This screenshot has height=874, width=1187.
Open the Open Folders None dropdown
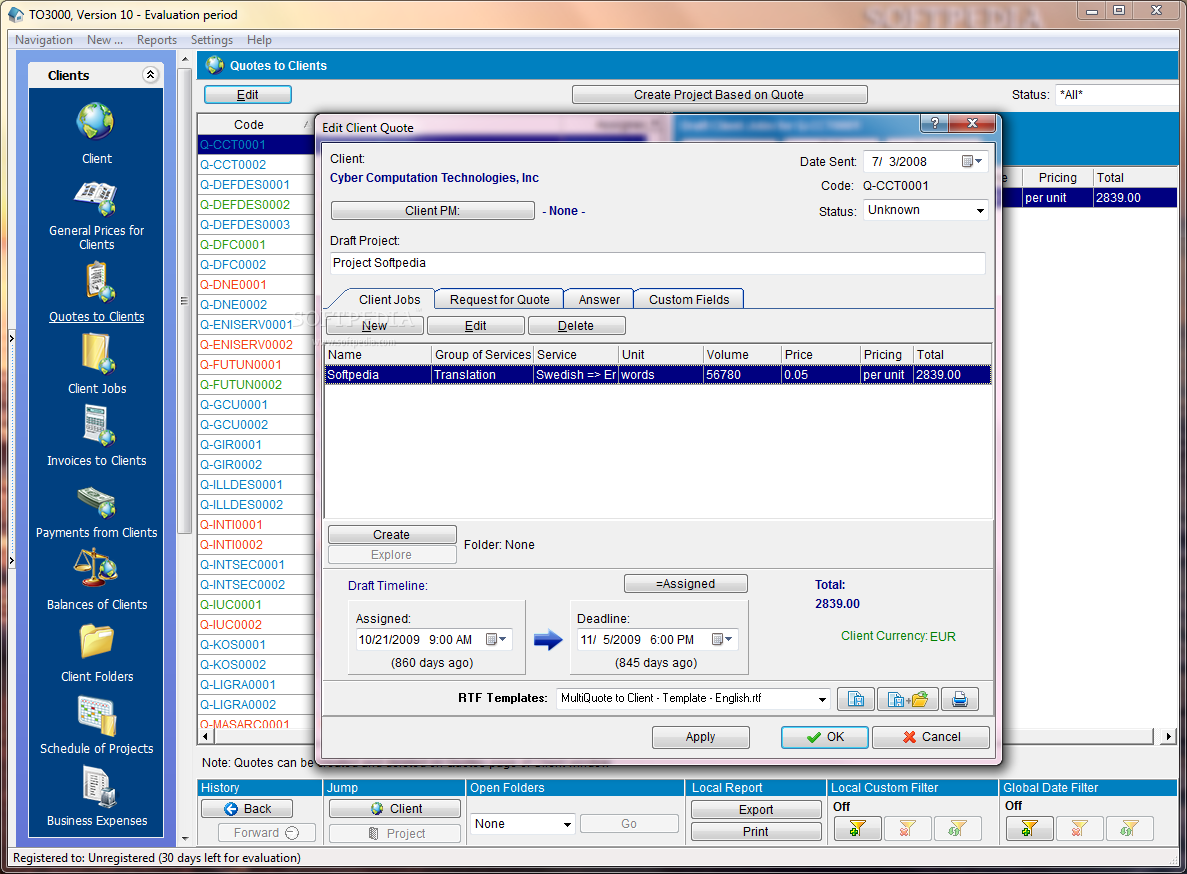(567, 824)
